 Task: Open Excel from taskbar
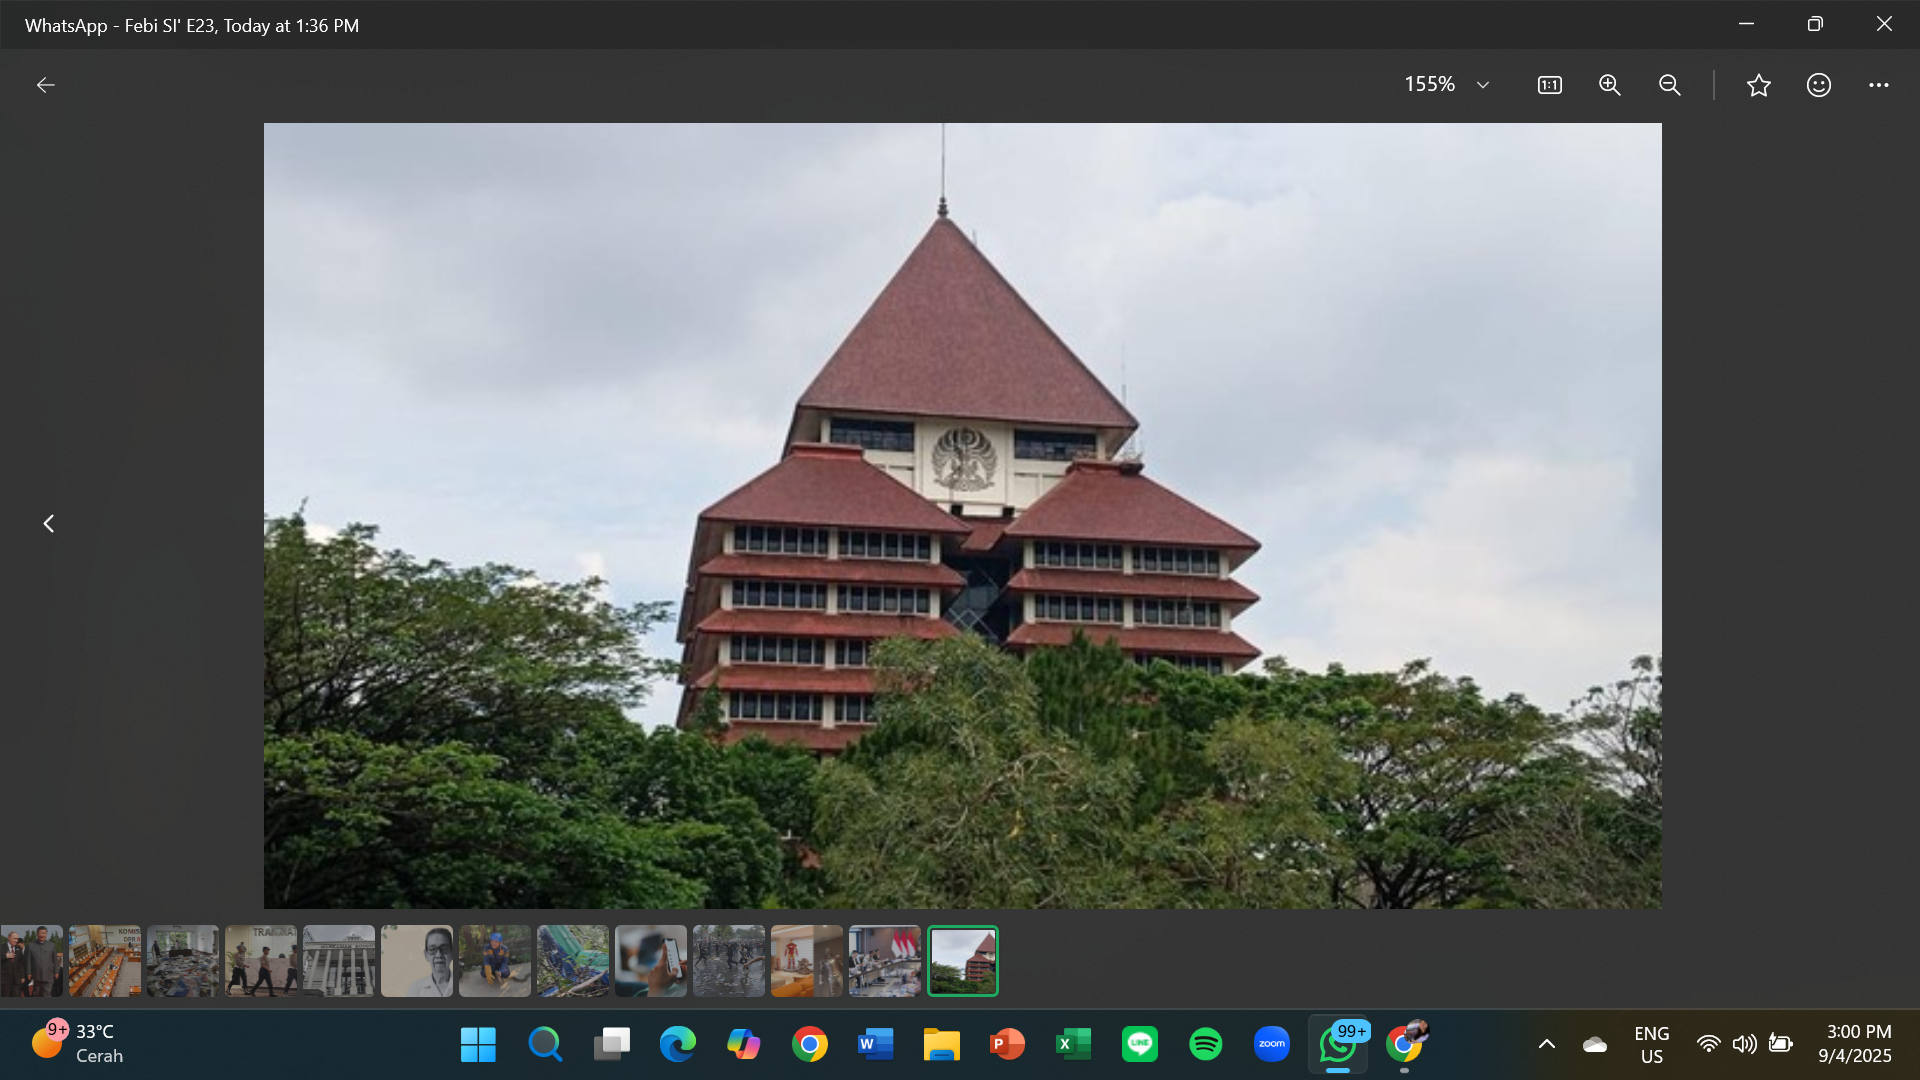(1073, 1044)
